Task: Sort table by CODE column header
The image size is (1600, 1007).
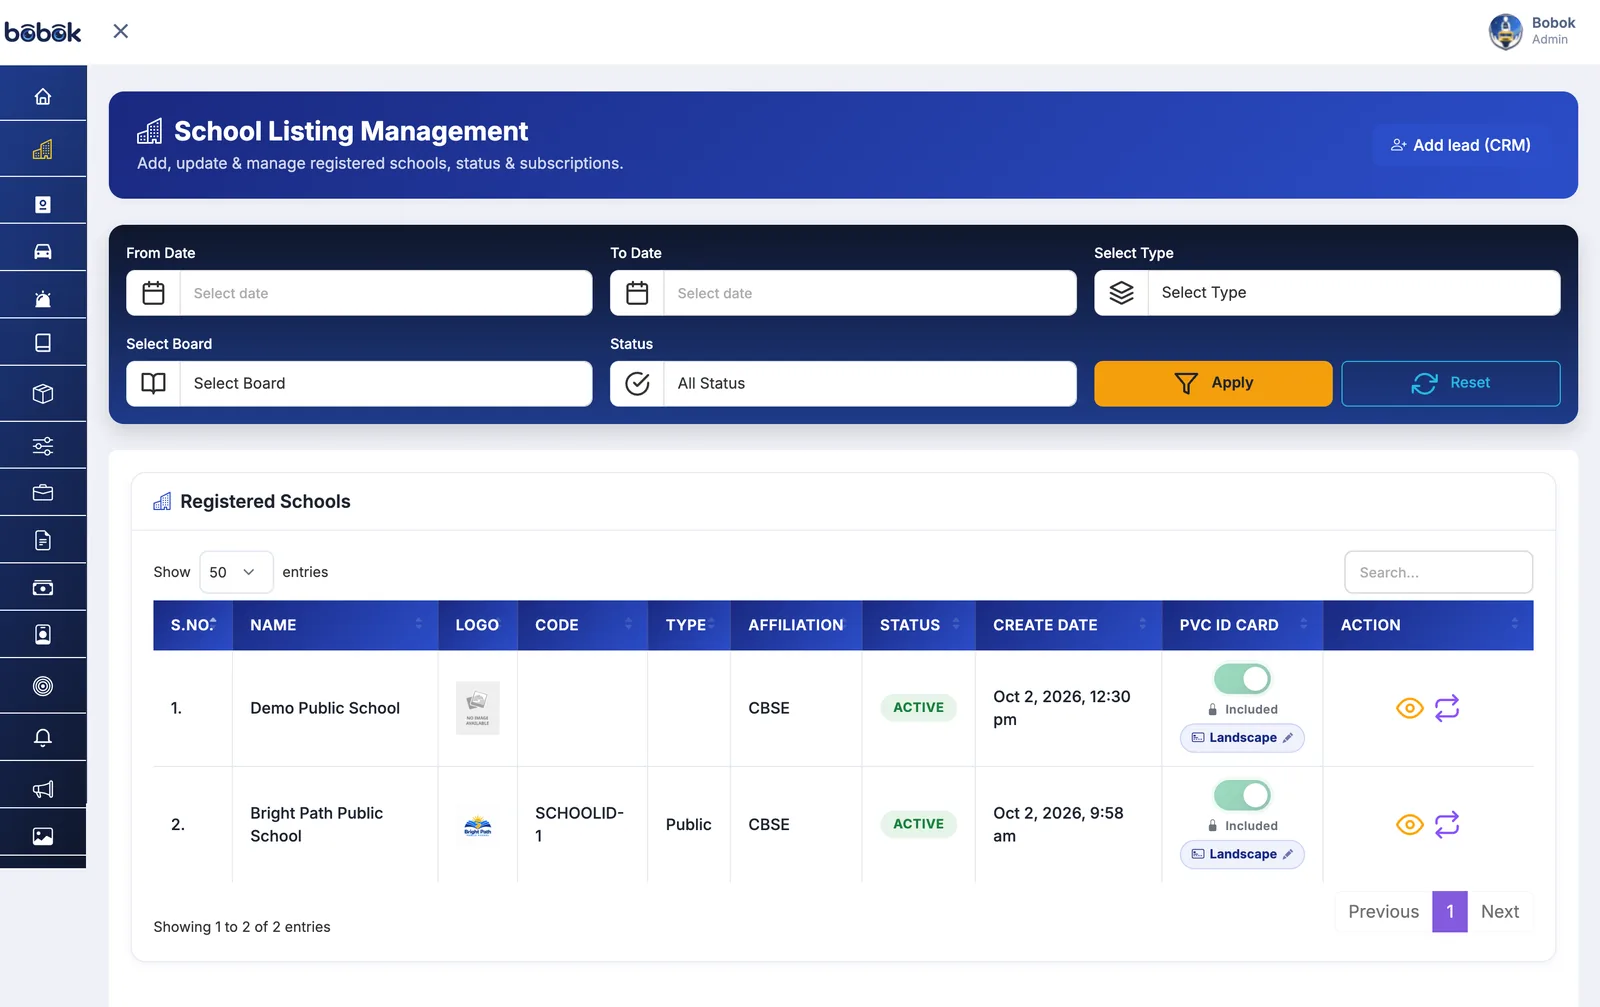Action: pos(582,625)
